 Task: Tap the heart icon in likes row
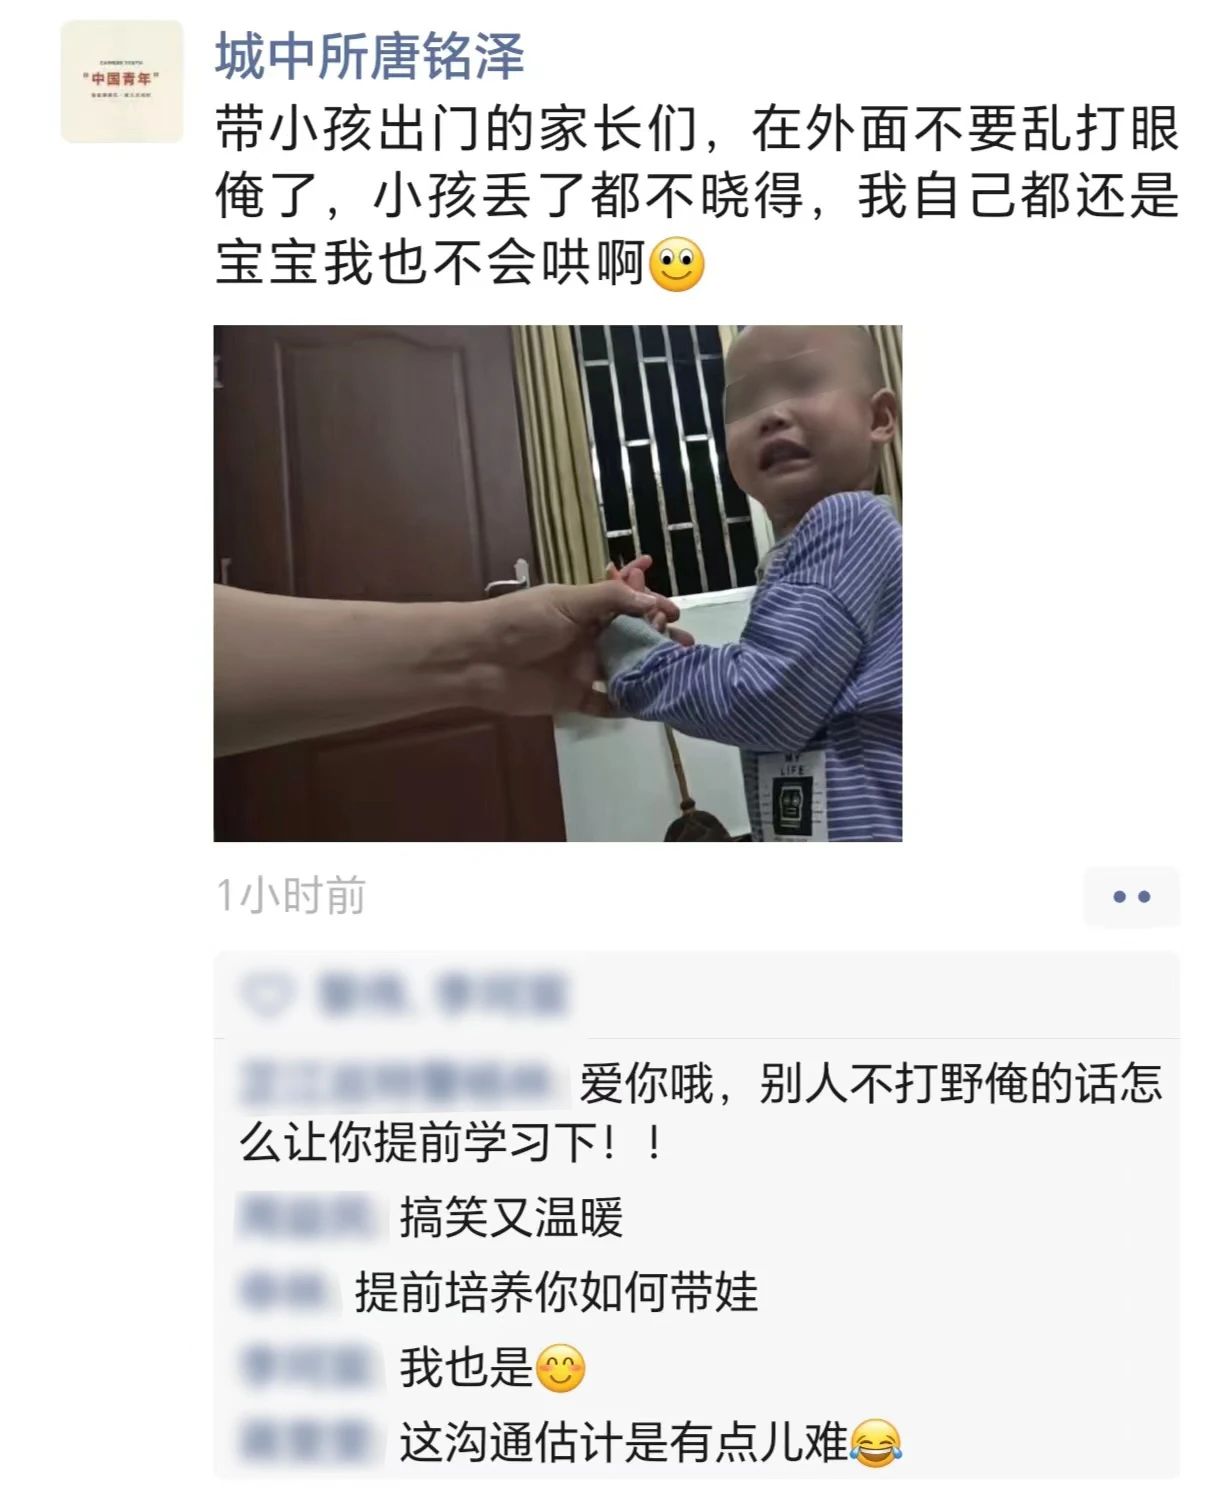[267, 995]
